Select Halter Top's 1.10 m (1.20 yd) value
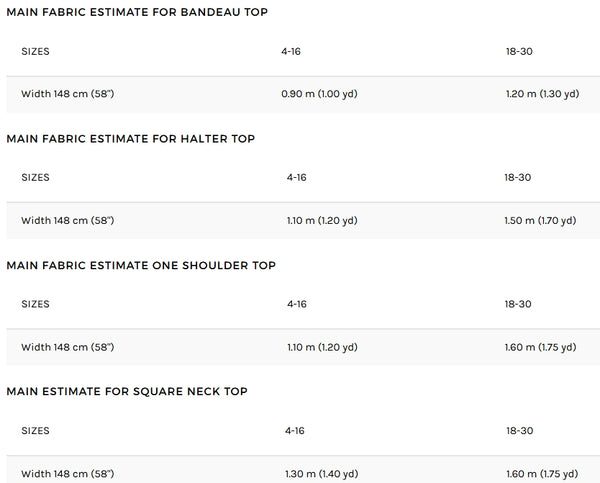 (x=322, y=221)
